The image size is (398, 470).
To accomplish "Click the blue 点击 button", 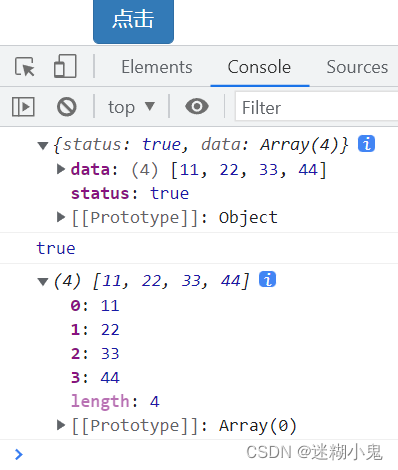I will click(x=133, y=21).
